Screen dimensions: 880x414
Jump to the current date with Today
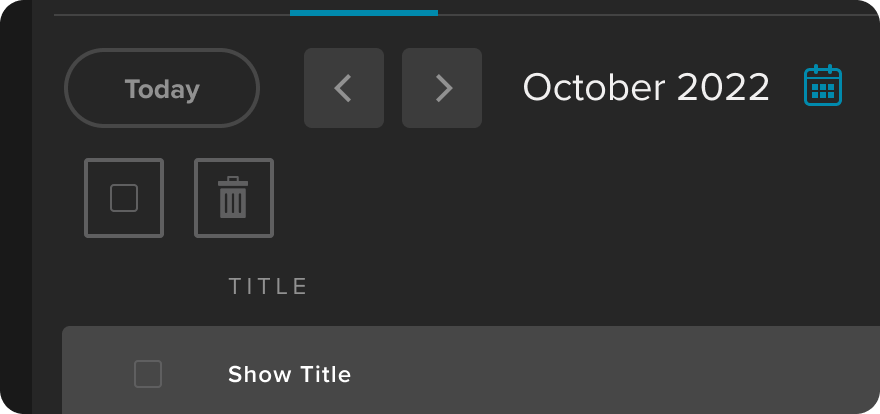162,88
